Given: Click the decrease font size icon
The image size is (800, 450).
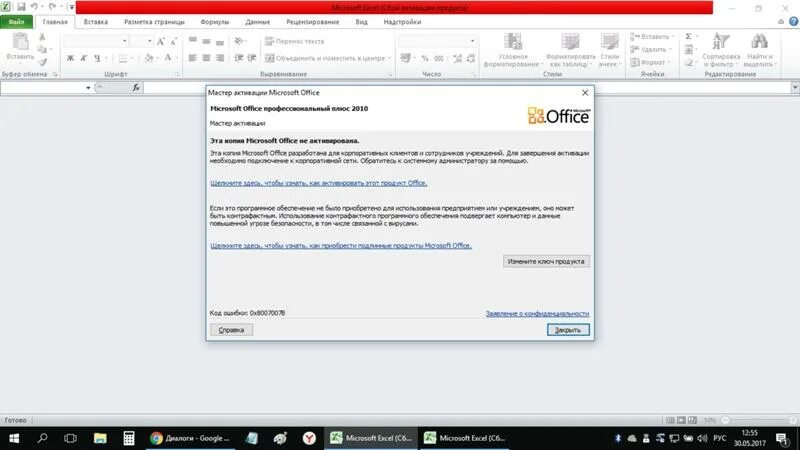Looking at the screenshot, I should click(173, 41).
